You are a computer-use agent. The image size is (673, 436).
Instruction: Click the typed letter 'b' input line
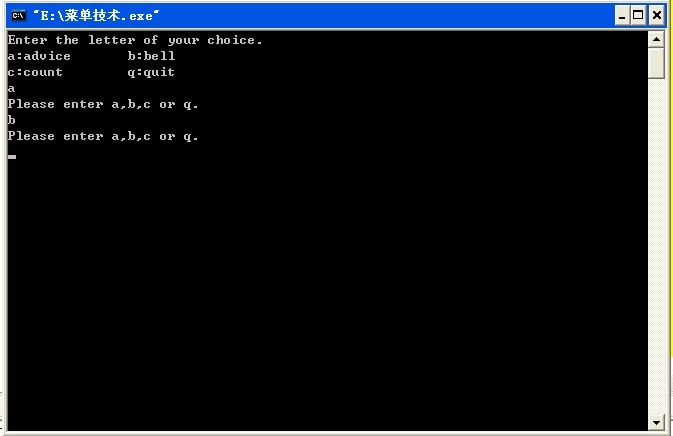[12, 120]
